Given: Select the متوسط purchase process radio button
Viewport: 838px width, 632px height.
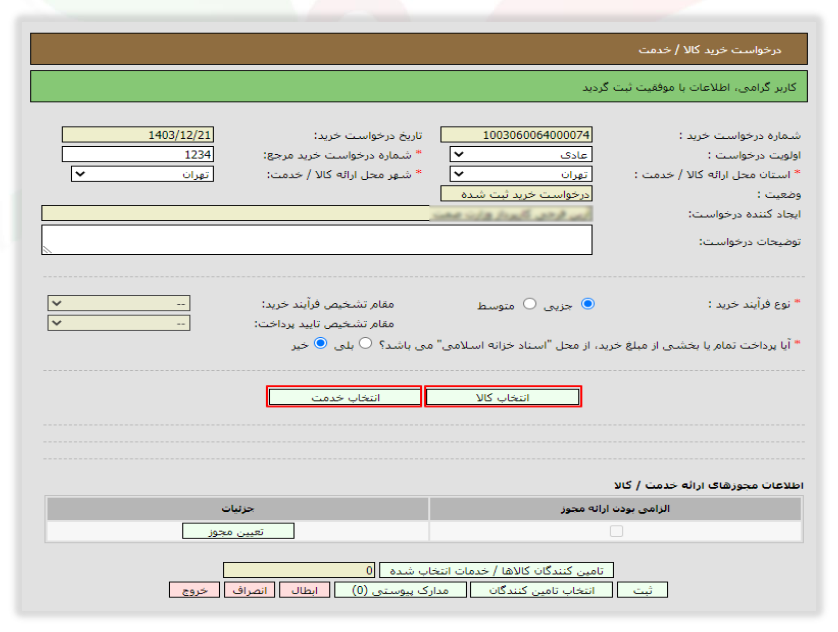Looking at the screenshot, I should tap(530, 304).
